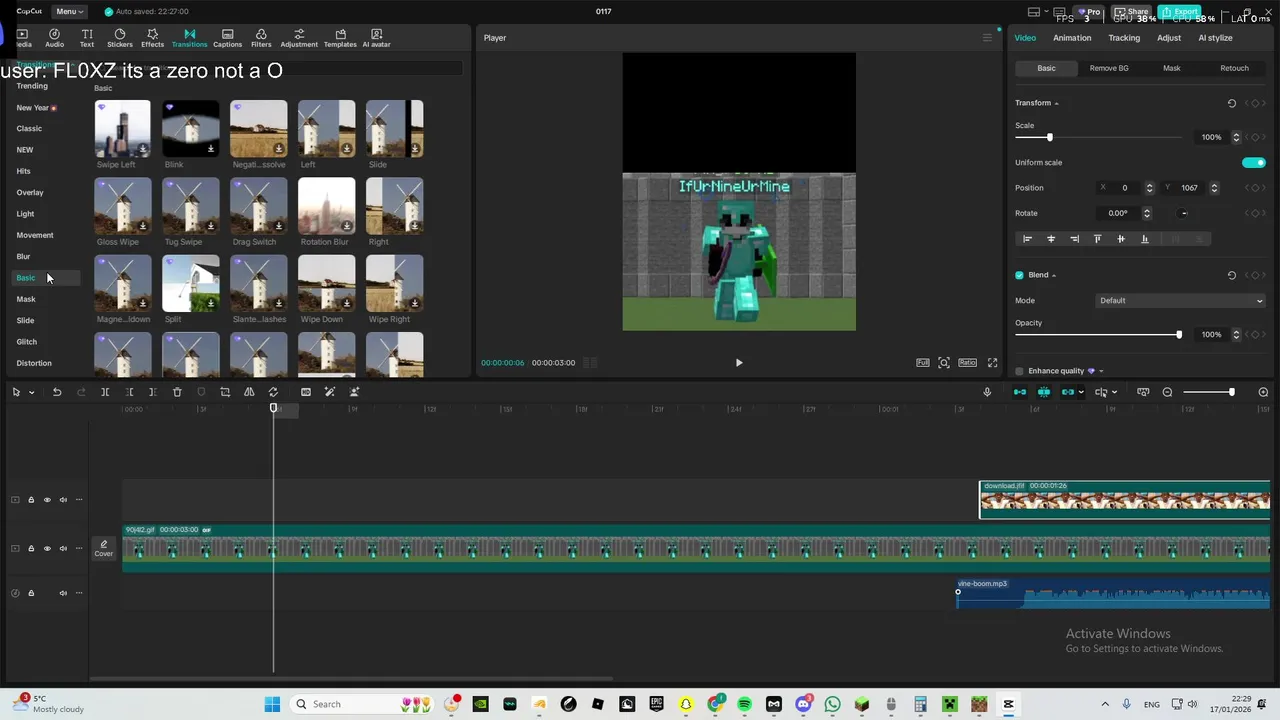Open the linkage options dropdown arrow
Image resolution: width=1280 pixels, height=720 pixels.
click(x=1081, y=392)
